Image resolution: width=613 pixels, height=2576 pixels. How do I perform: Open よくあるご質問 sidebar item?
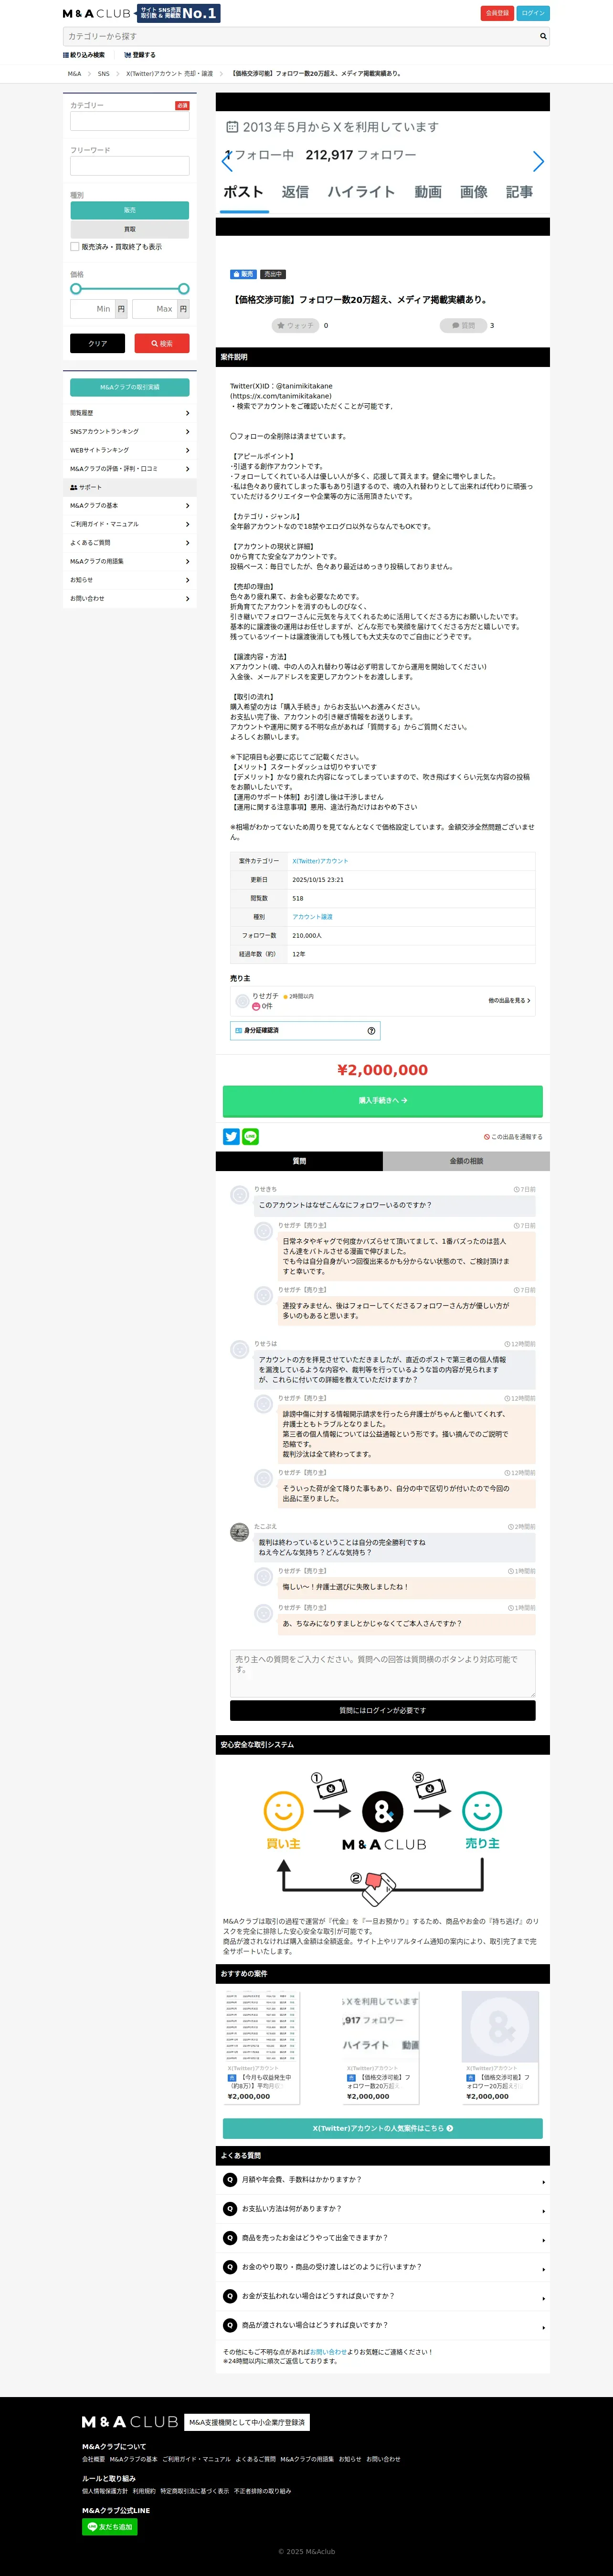tap(129, 543)
